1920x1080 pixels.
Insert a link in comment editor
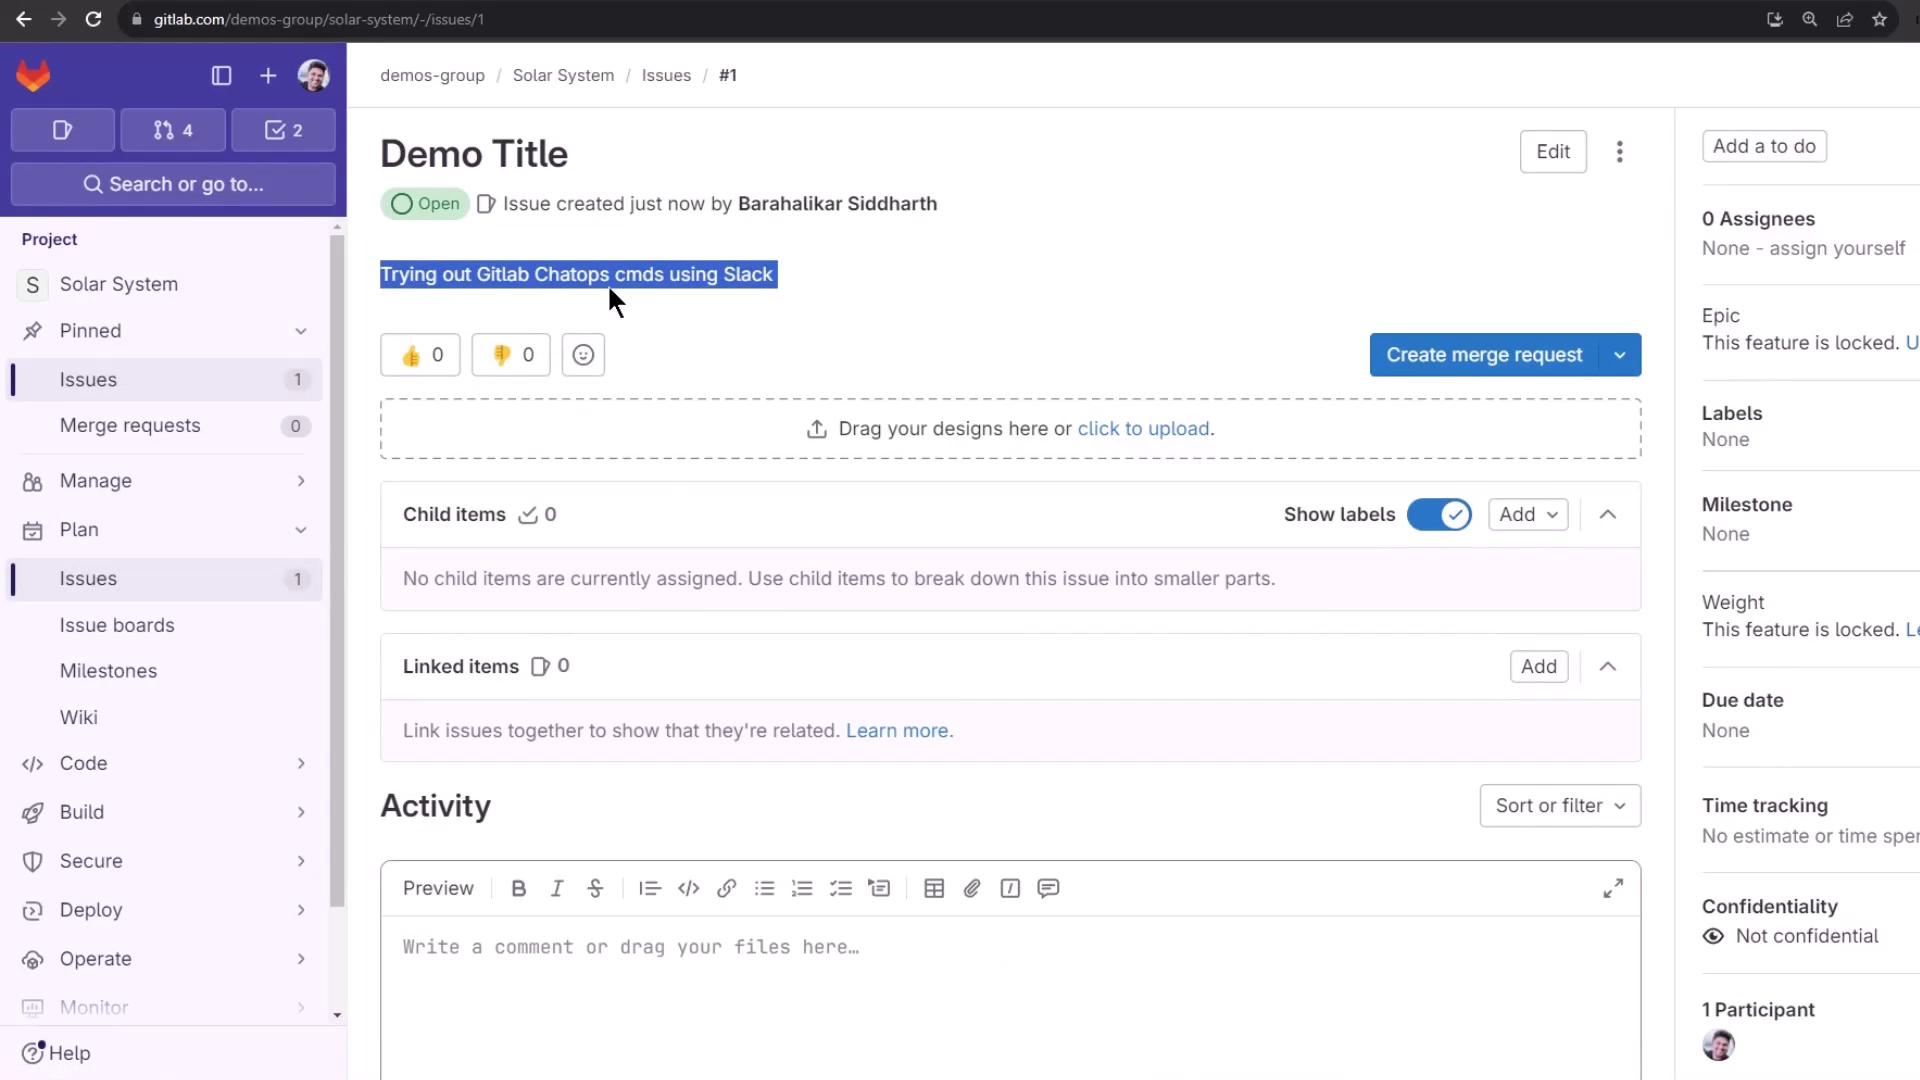coord(727,888)
